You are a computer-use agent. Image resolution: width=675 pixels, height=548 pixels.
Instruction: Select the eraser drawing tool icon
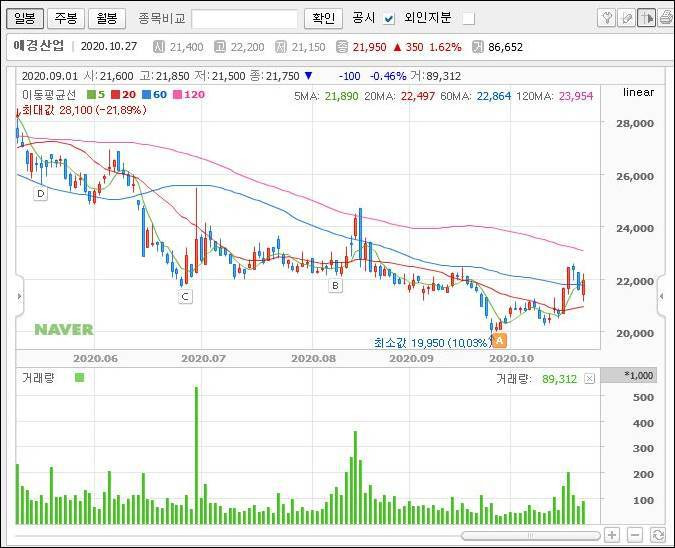point(626,19)
